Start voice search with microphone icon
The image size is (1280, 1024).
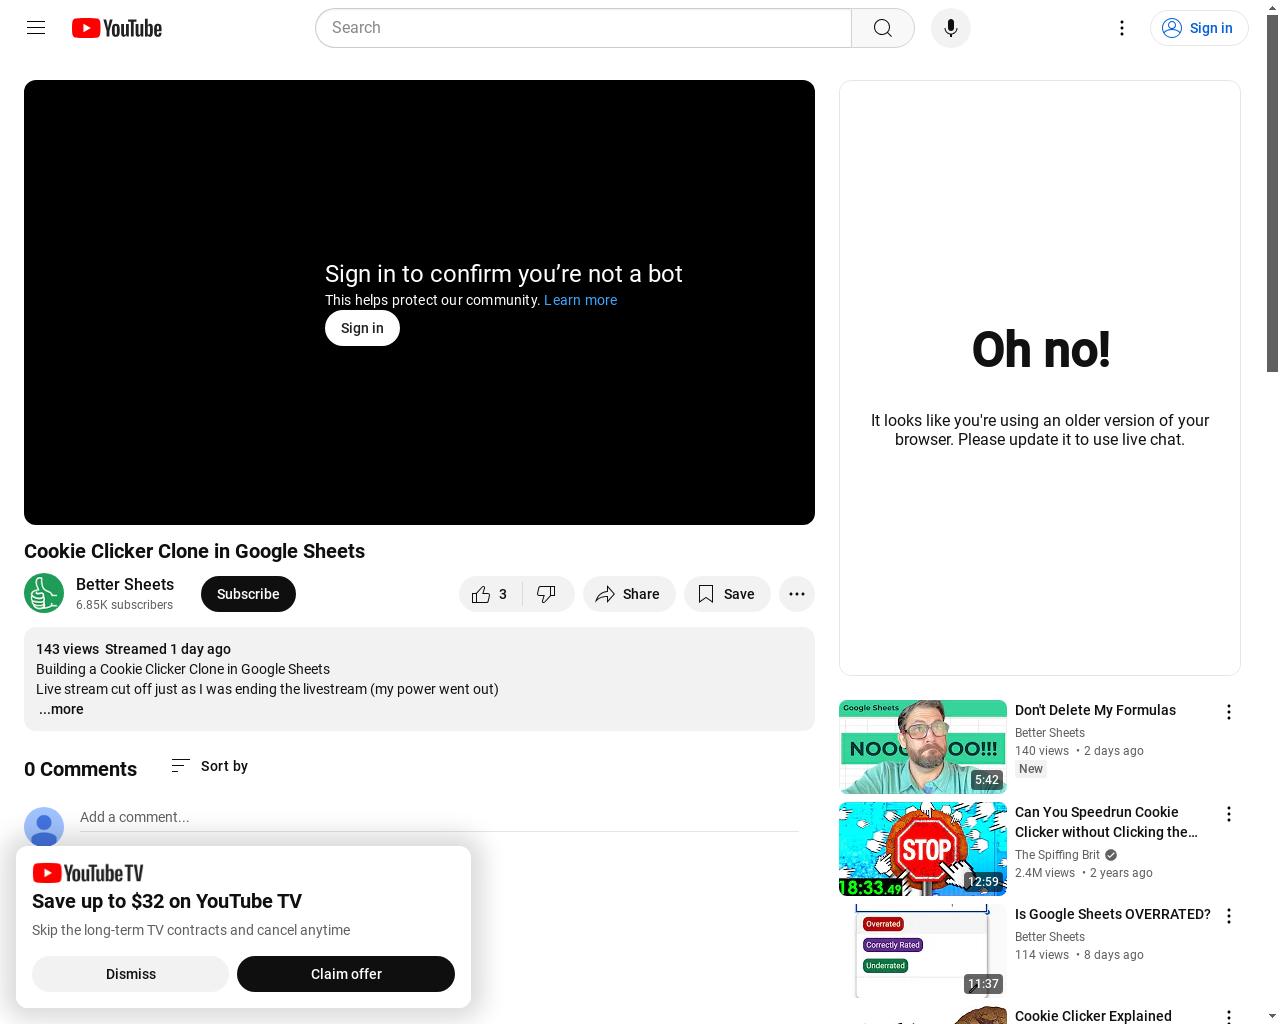click(951, 28)
